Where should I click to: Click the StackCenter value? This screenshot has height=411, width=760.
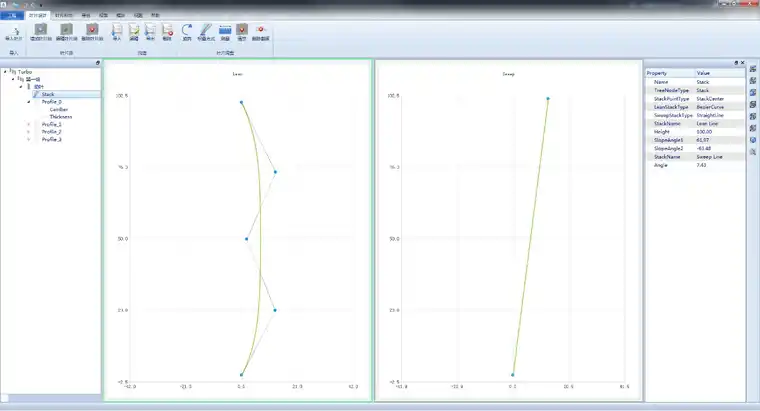point(710,99)
